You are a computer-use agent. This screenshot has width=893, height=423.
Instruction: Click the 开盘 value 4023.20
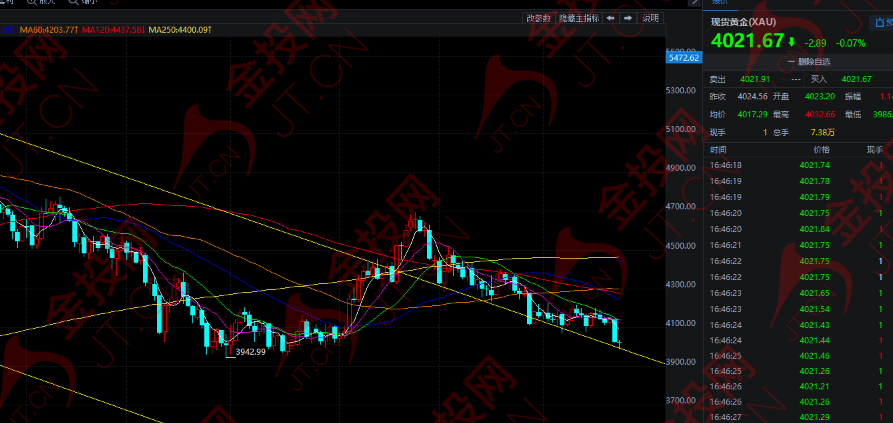pyautogui.click(x=820, y=96)
